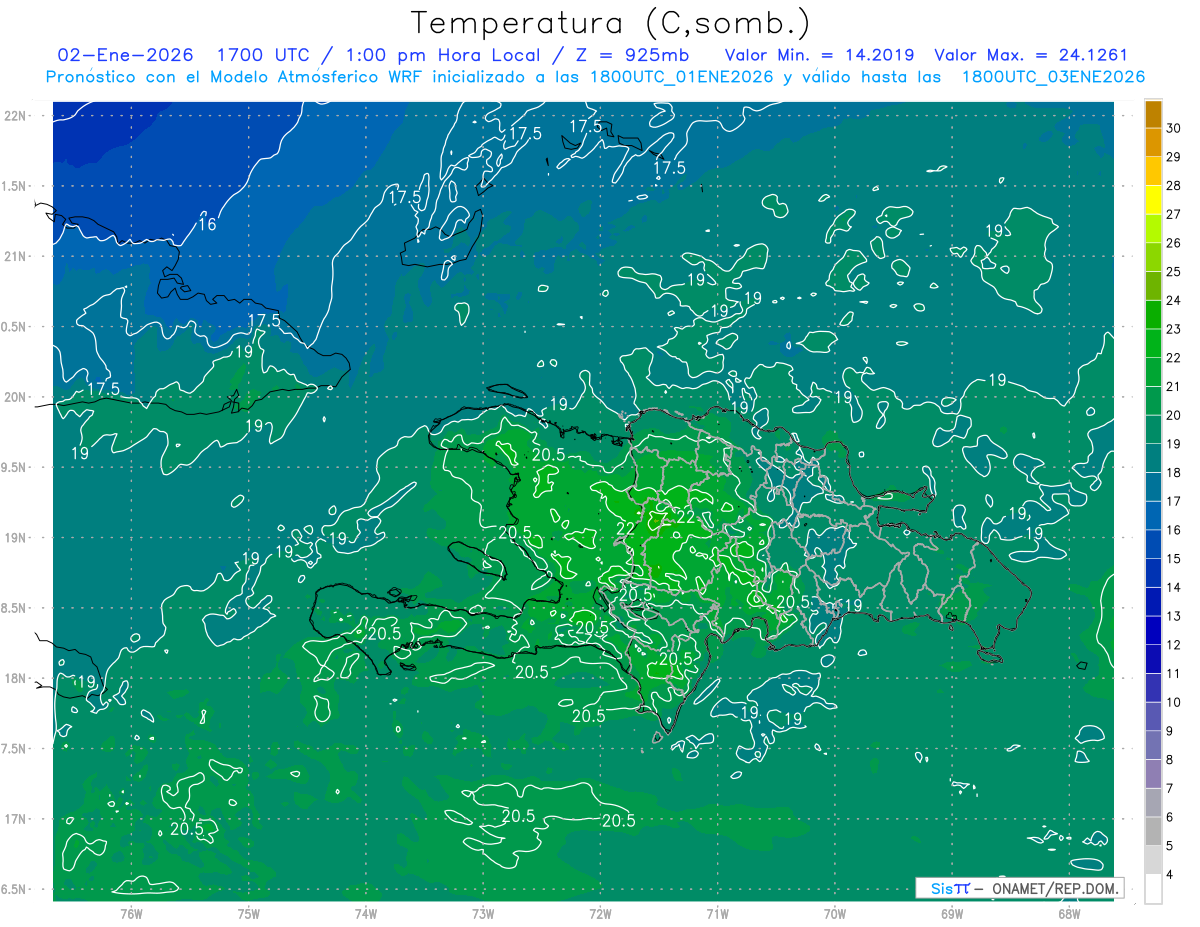Click the purple swatch between 8 and 9

(x=1153, y=746)
